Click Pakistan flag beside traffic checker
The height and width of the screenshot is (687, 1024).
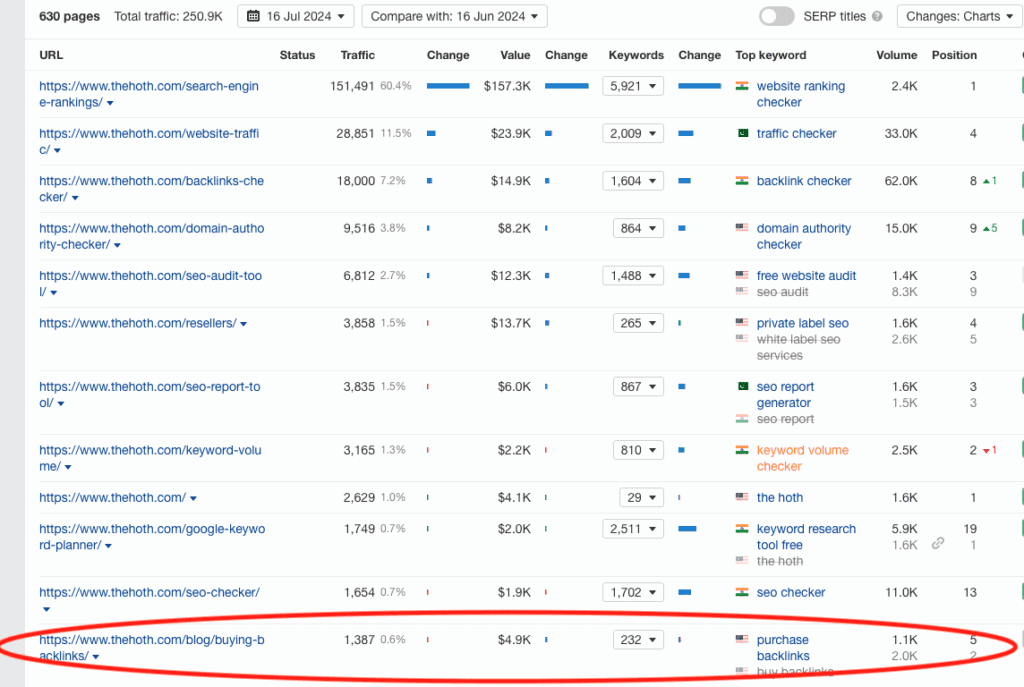click(741, 133)
